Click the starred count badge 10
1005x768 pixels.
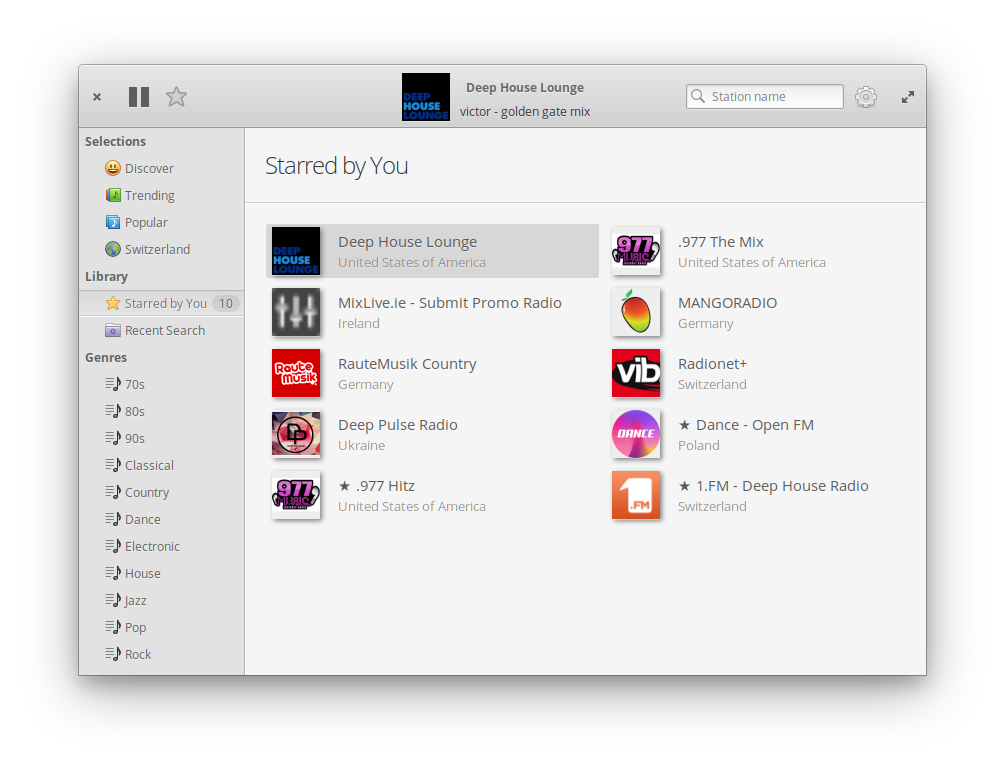(226, 303)
